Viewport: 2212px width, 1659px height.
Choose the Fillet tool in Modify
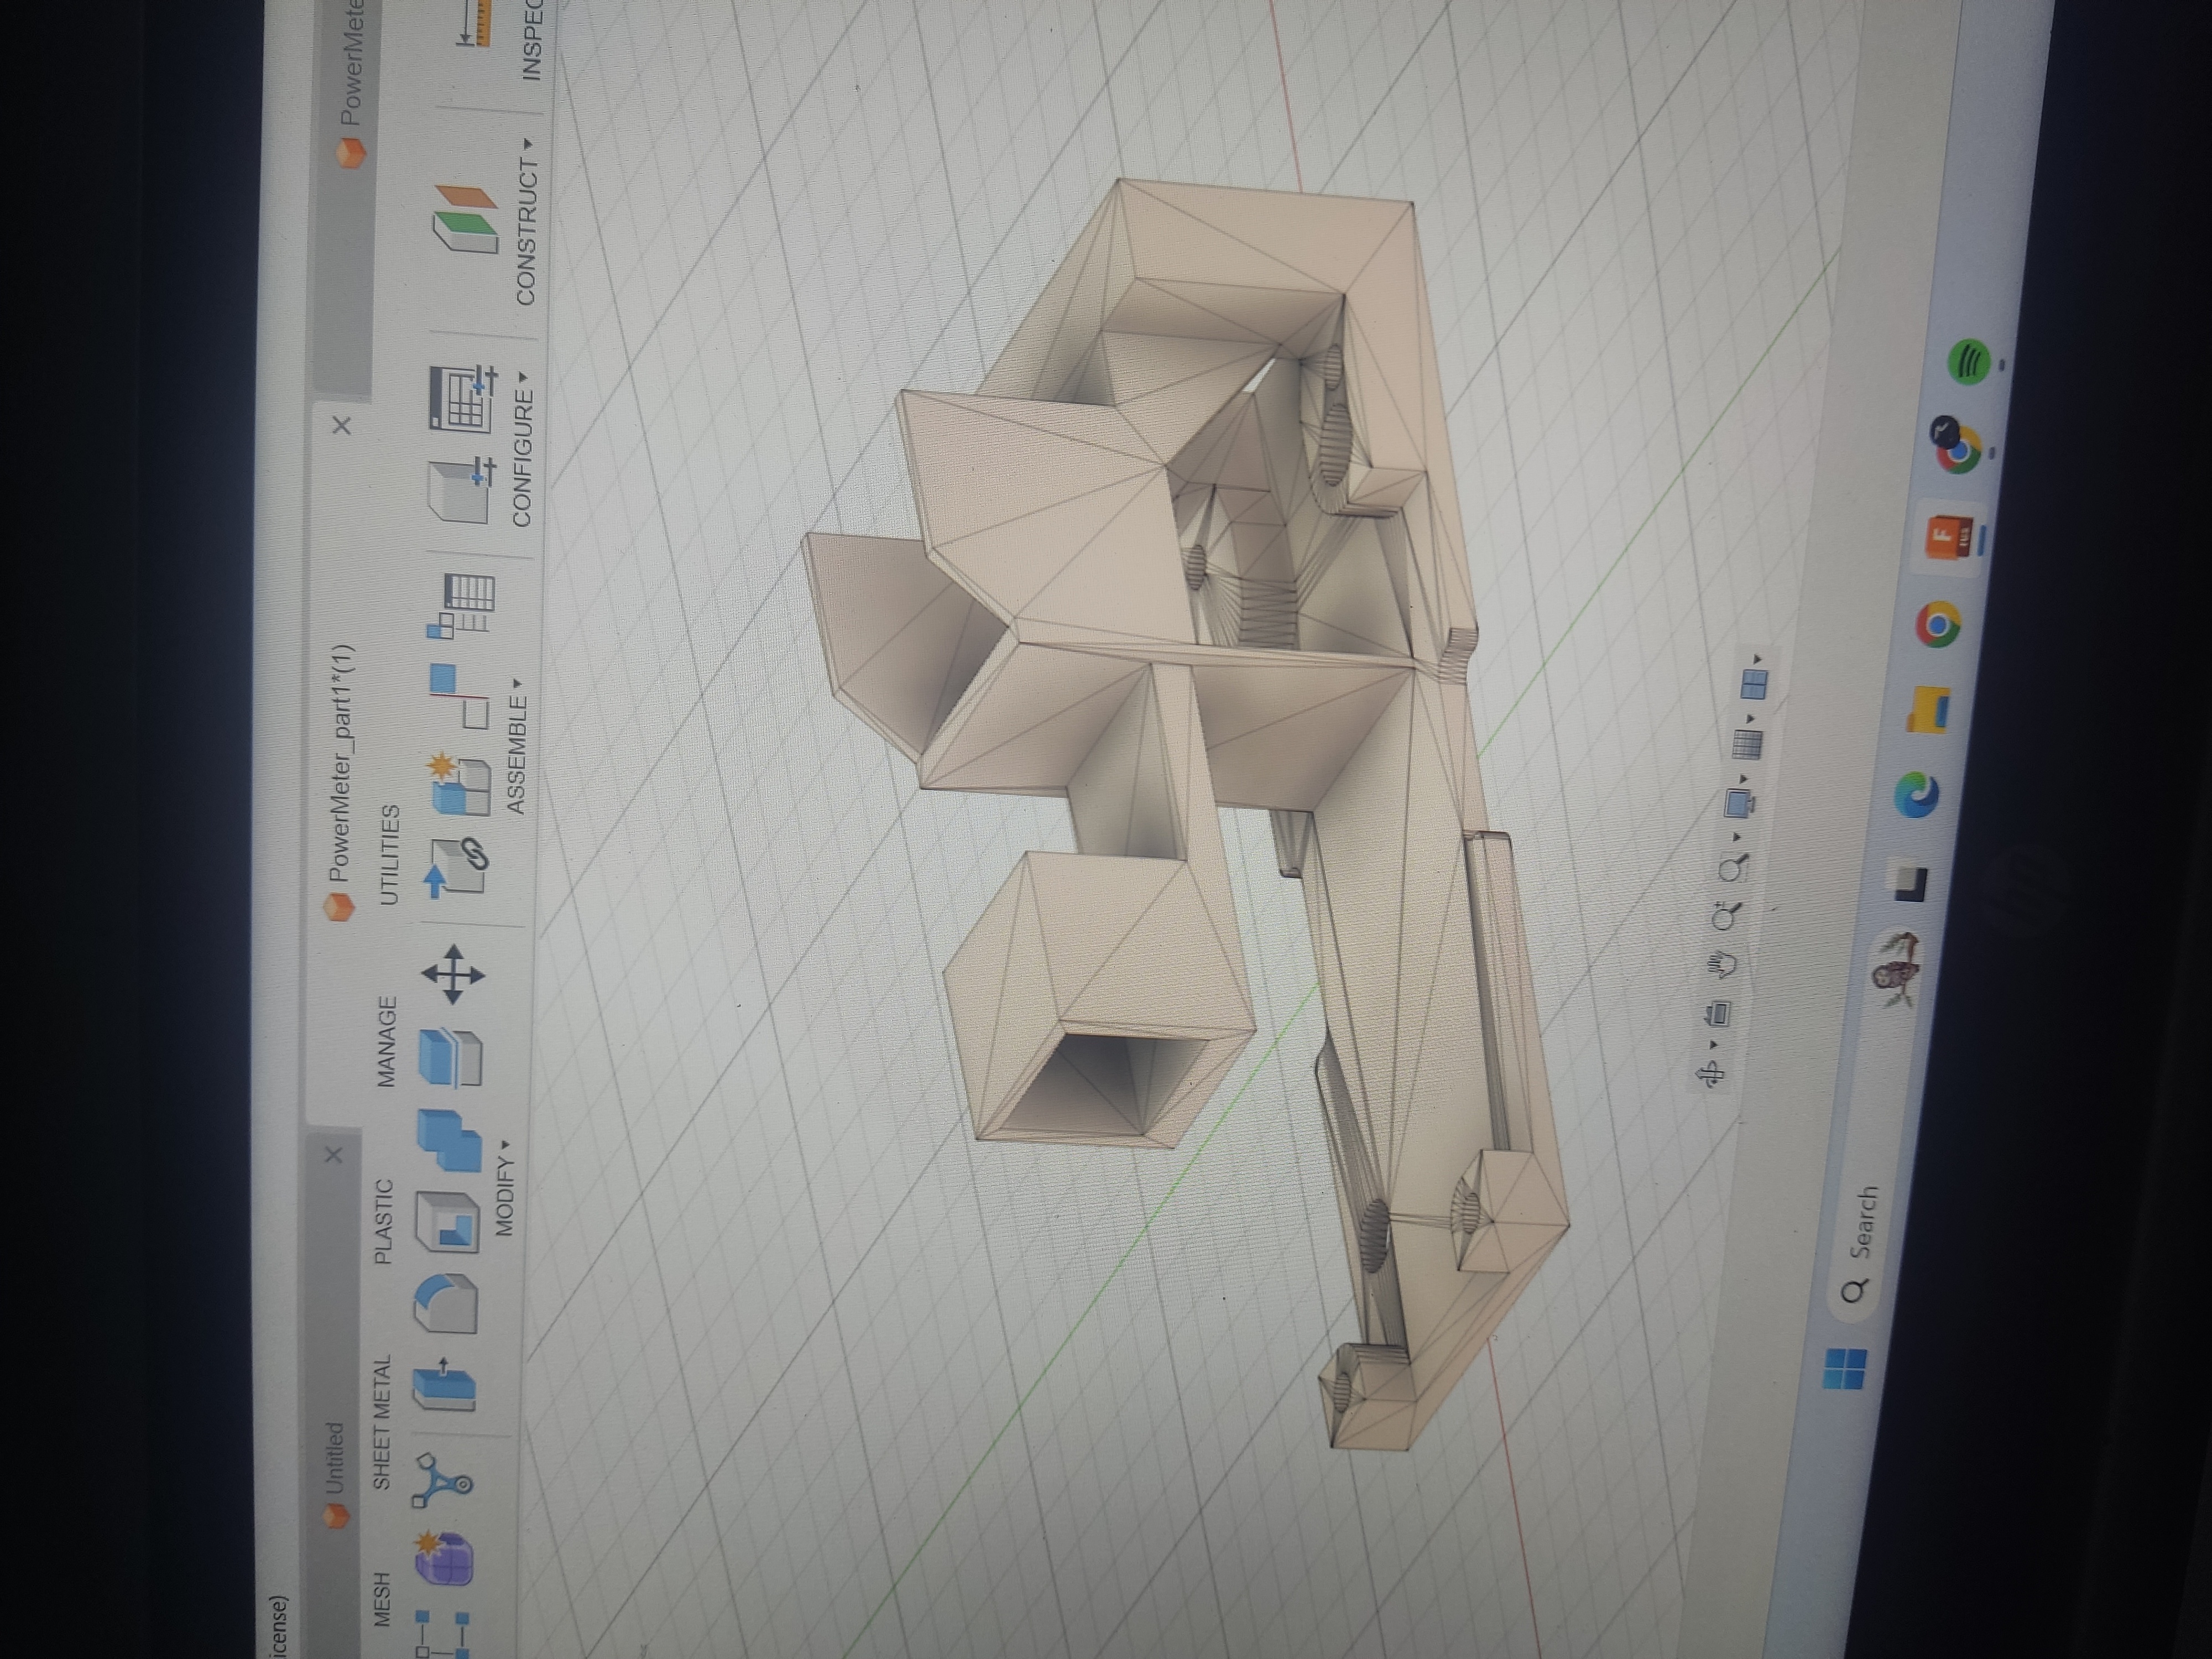point(446,1303)
